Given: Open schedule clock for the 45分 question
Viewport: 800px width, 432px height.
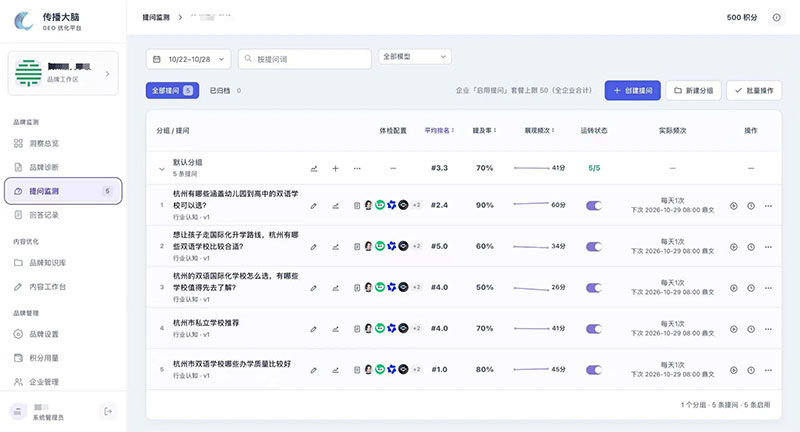Looking at the screenshot, I should tap(751, 370).
